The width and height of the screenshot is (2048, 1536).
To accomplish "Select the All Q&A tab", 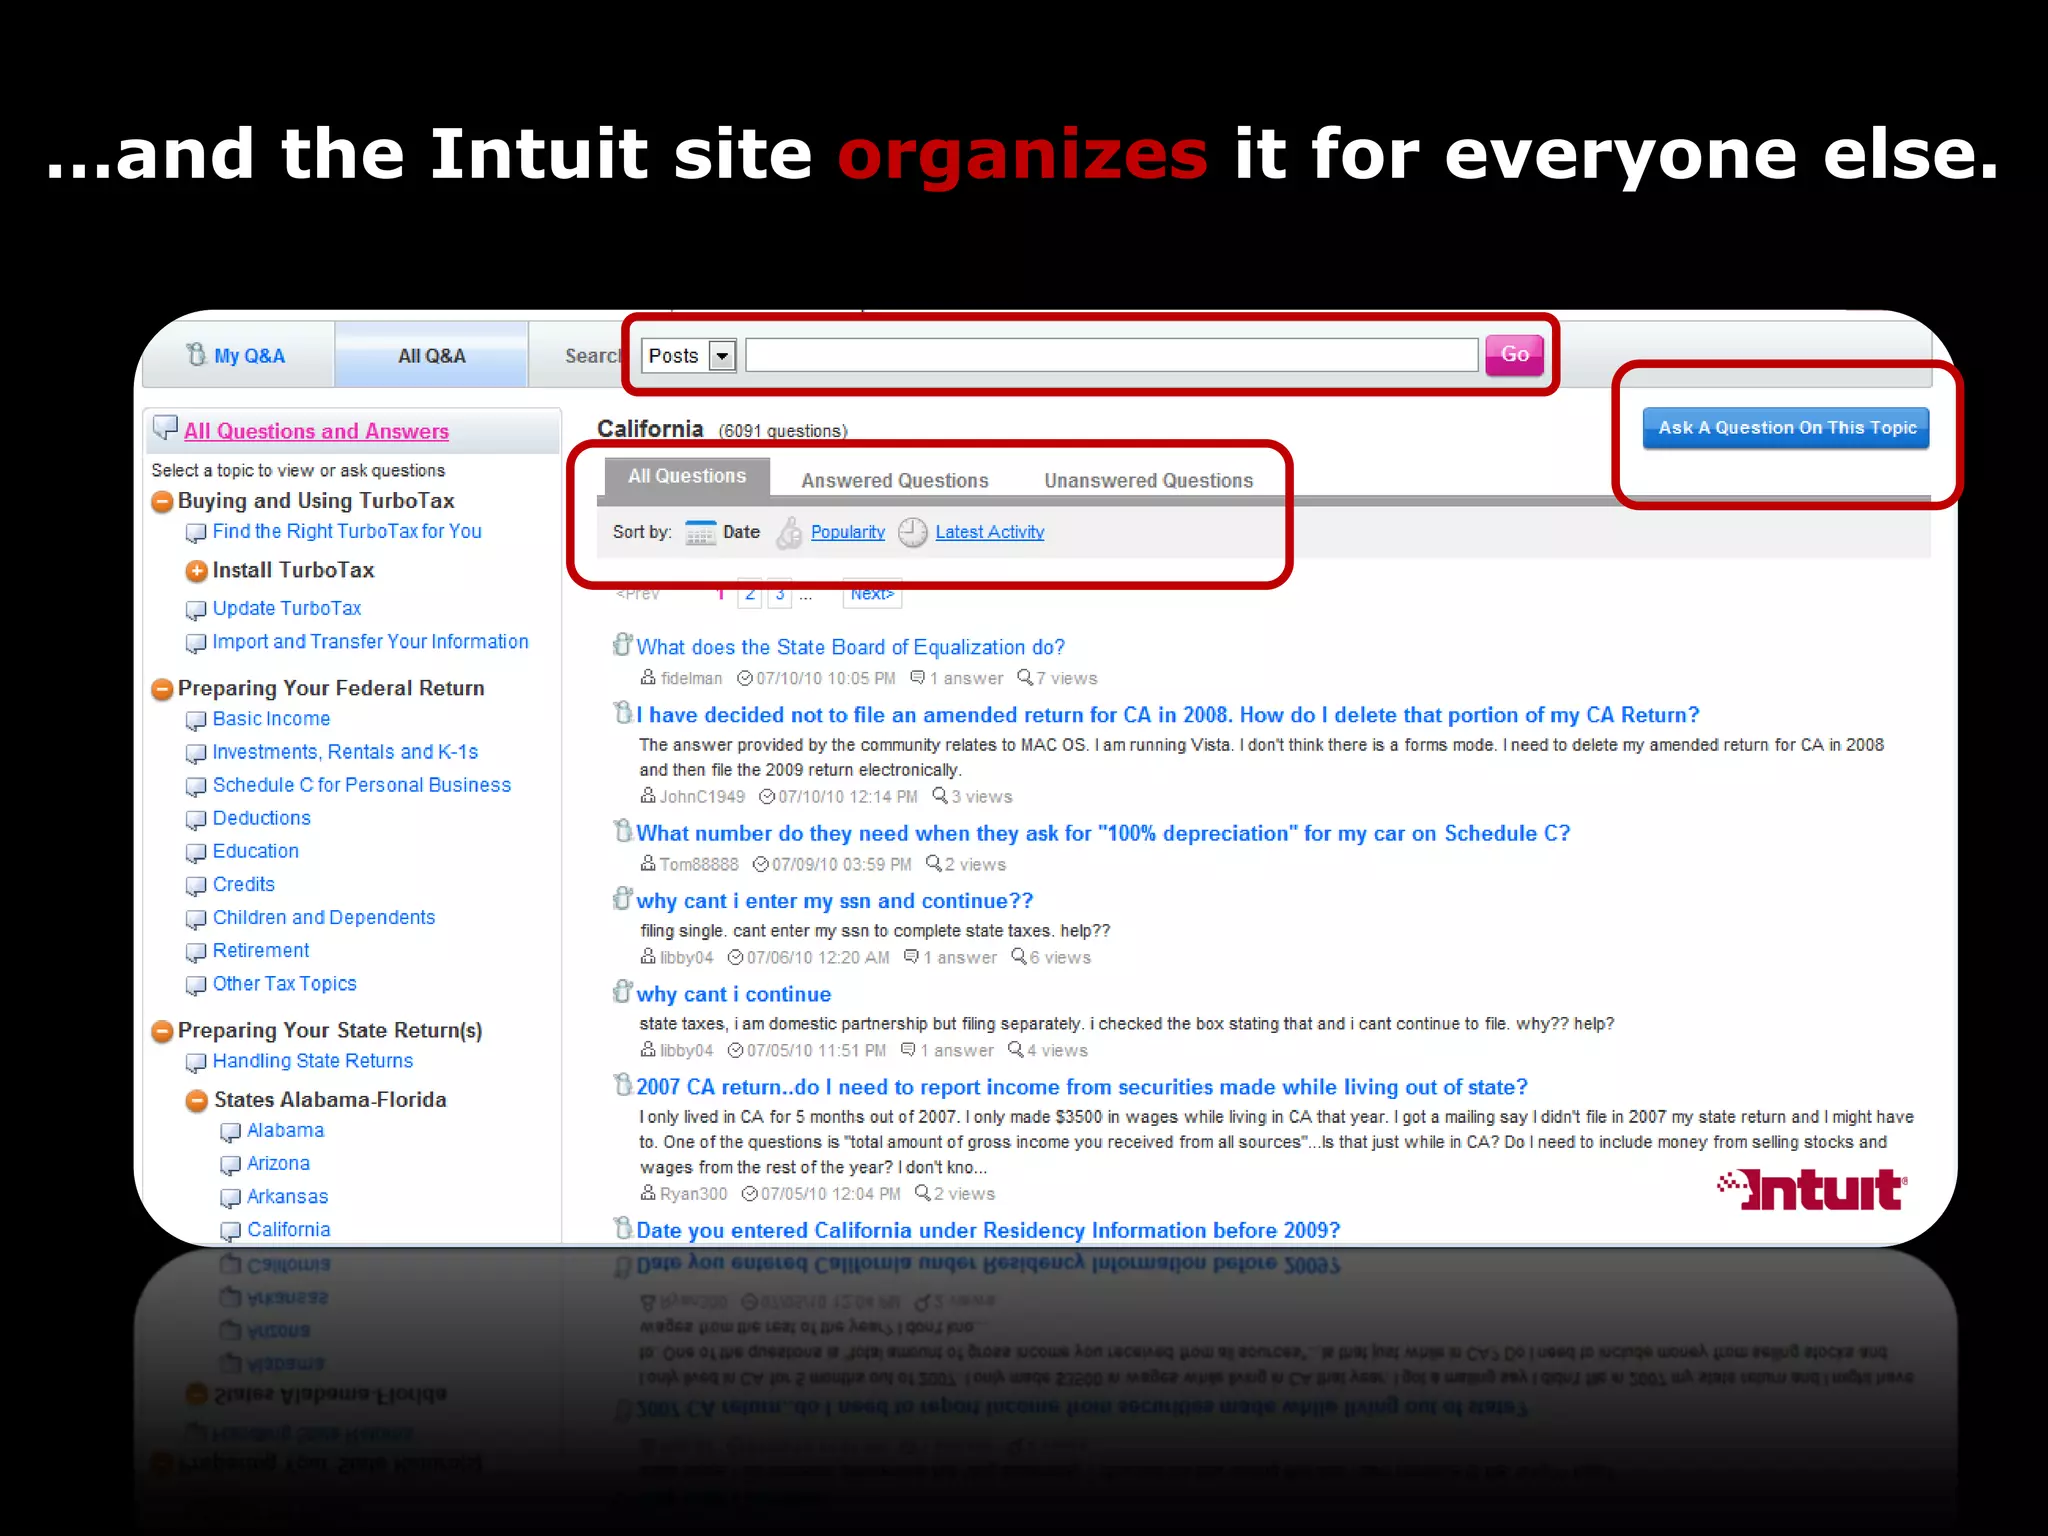I will click(x=431, y=356).
